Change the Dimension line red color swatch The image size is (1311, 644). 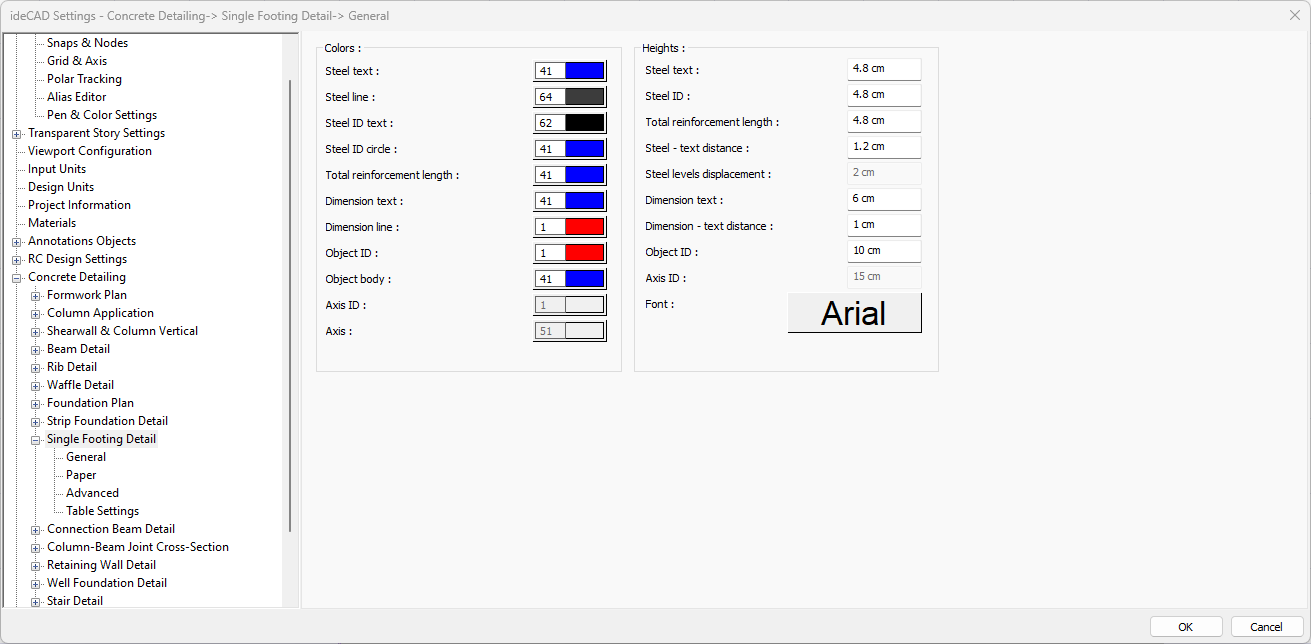click(x=584, y=227)
